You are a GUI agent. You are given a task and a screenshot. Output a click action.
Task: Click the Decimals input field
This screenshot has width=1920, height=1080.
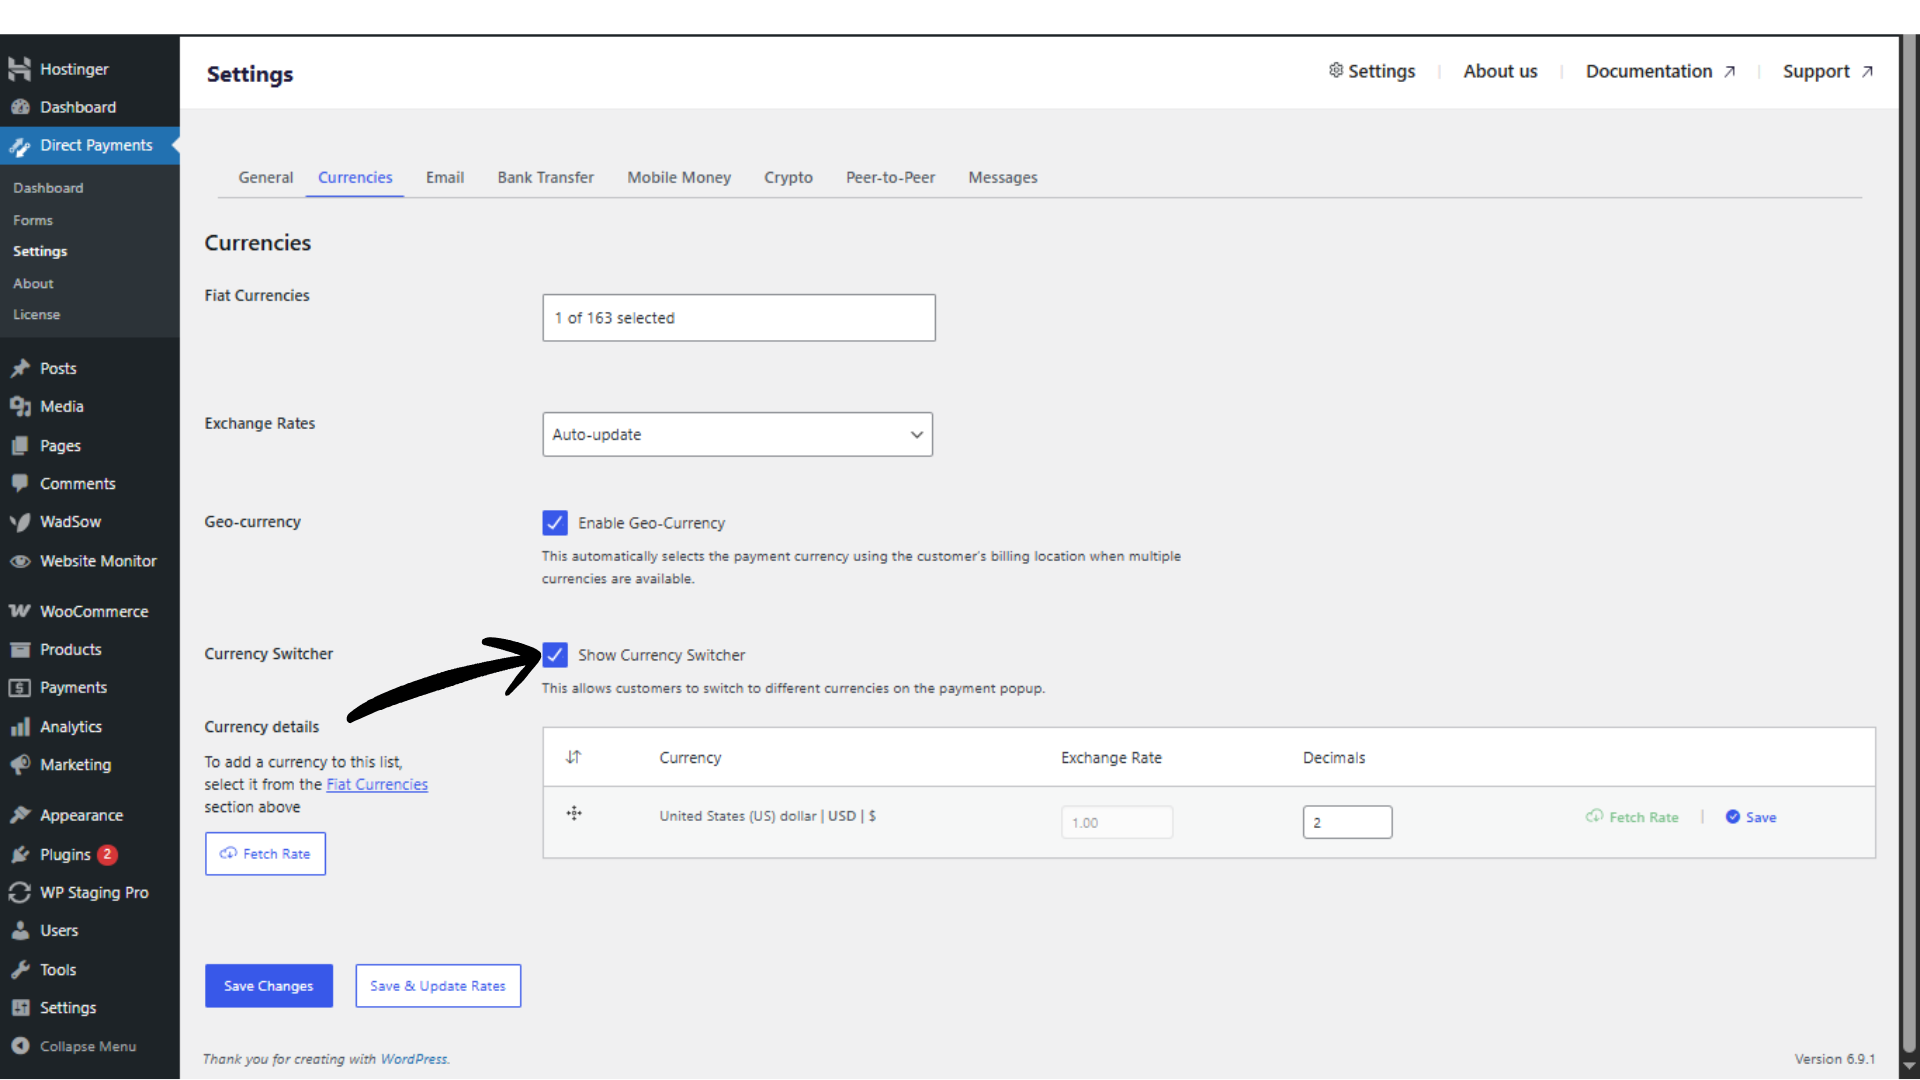(1346, 822)
